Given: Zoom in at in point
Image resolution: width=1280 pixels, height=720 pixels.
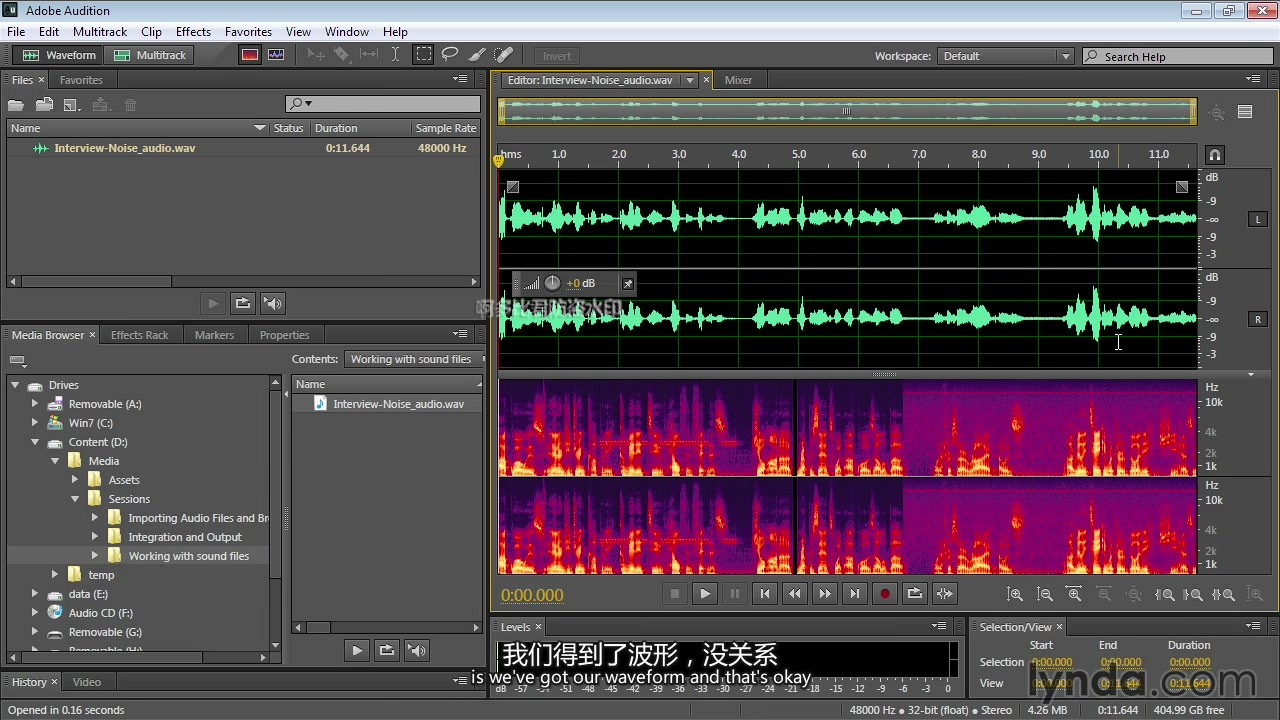Looking at the screenshot, I should click(1165, 594).
